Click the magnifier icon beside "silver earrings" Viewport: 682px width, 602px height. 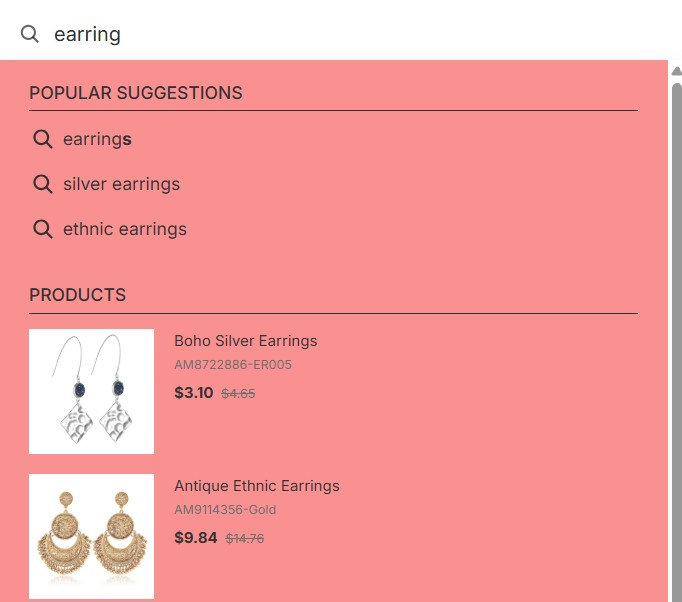(x=43, y=184)
